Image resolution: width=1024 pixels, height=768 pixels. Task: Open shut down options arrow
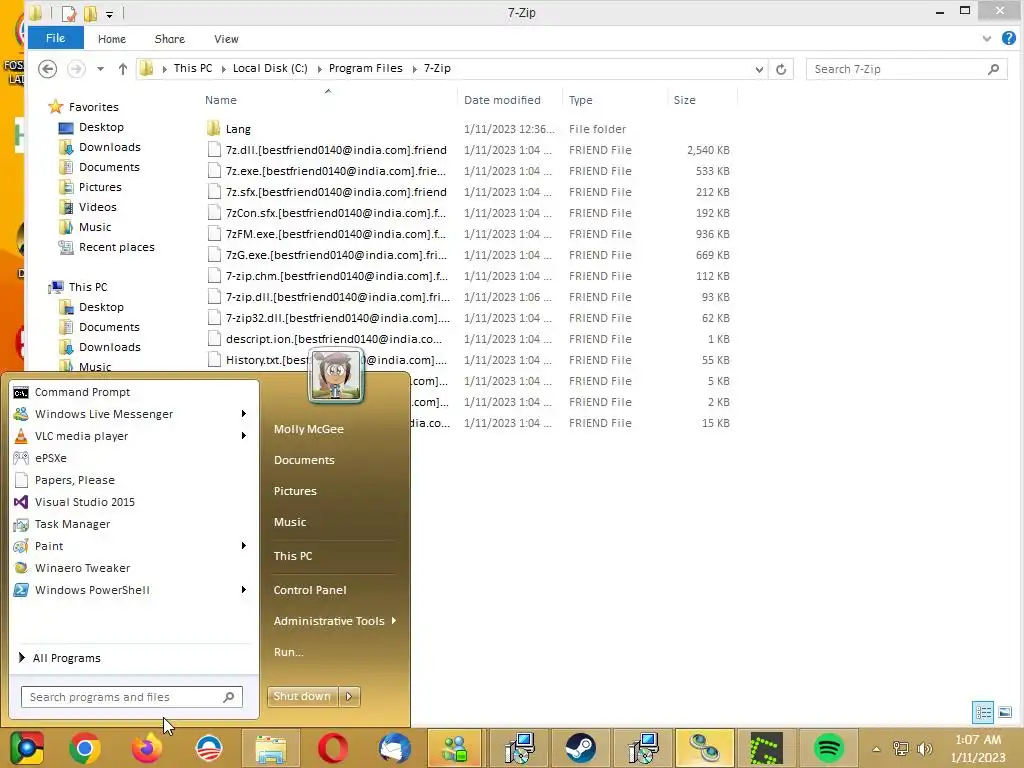(349, 696)
